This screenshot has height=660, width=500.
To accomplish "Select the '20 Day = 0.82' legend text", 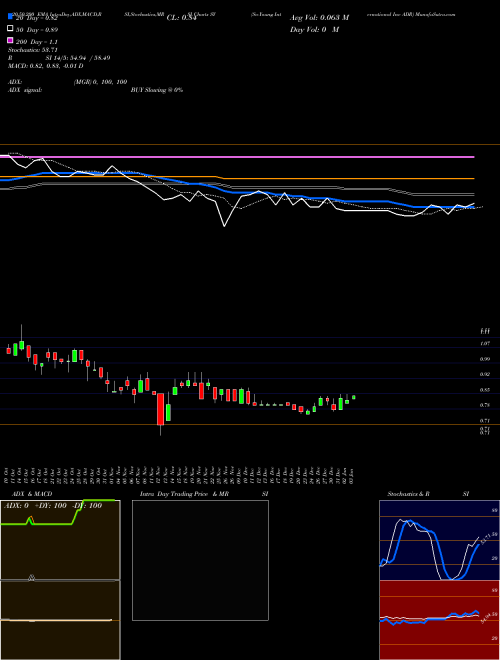I will (36, 18).
